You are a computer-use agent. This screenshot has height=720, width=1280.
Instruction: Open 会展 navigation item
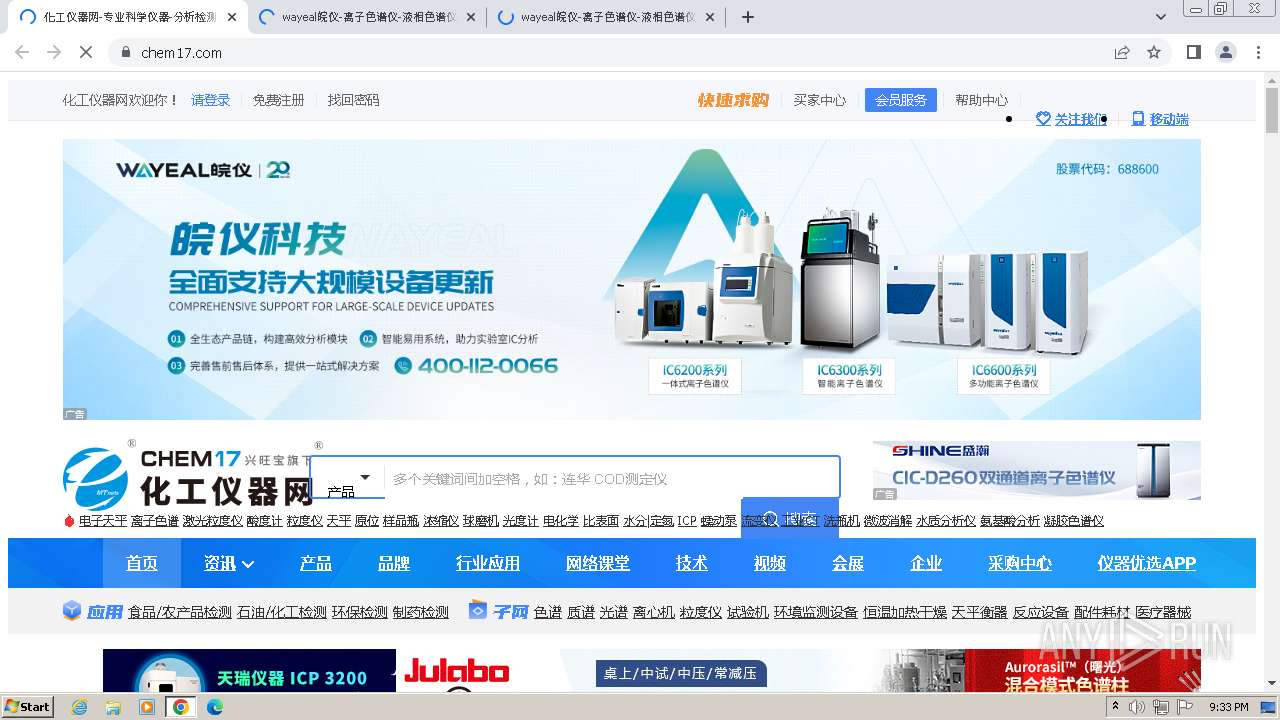coord(848,563)
